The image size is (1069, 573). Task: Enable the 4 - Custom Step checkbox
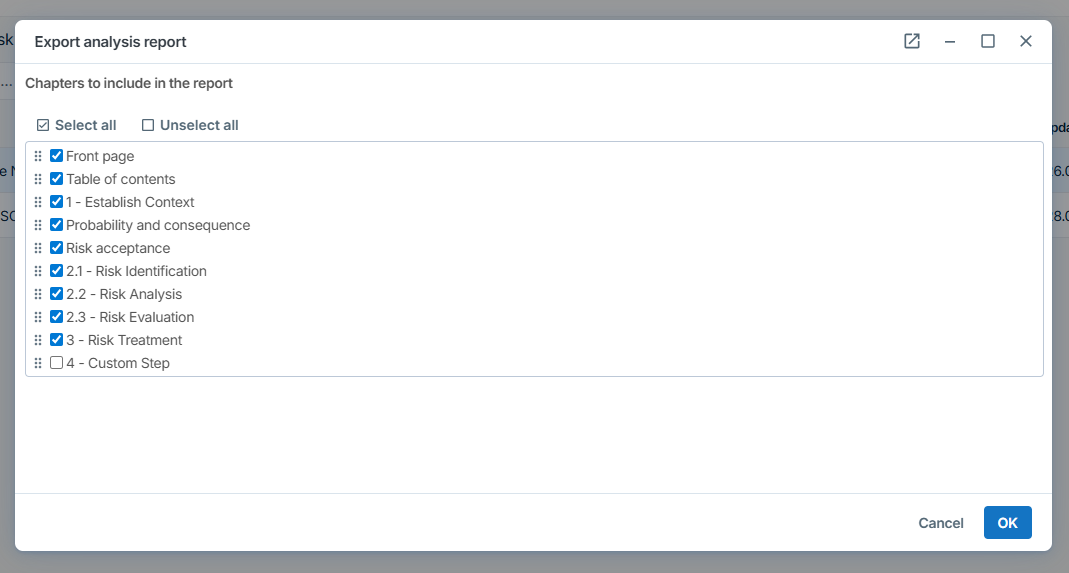click(x=57, y=363)
